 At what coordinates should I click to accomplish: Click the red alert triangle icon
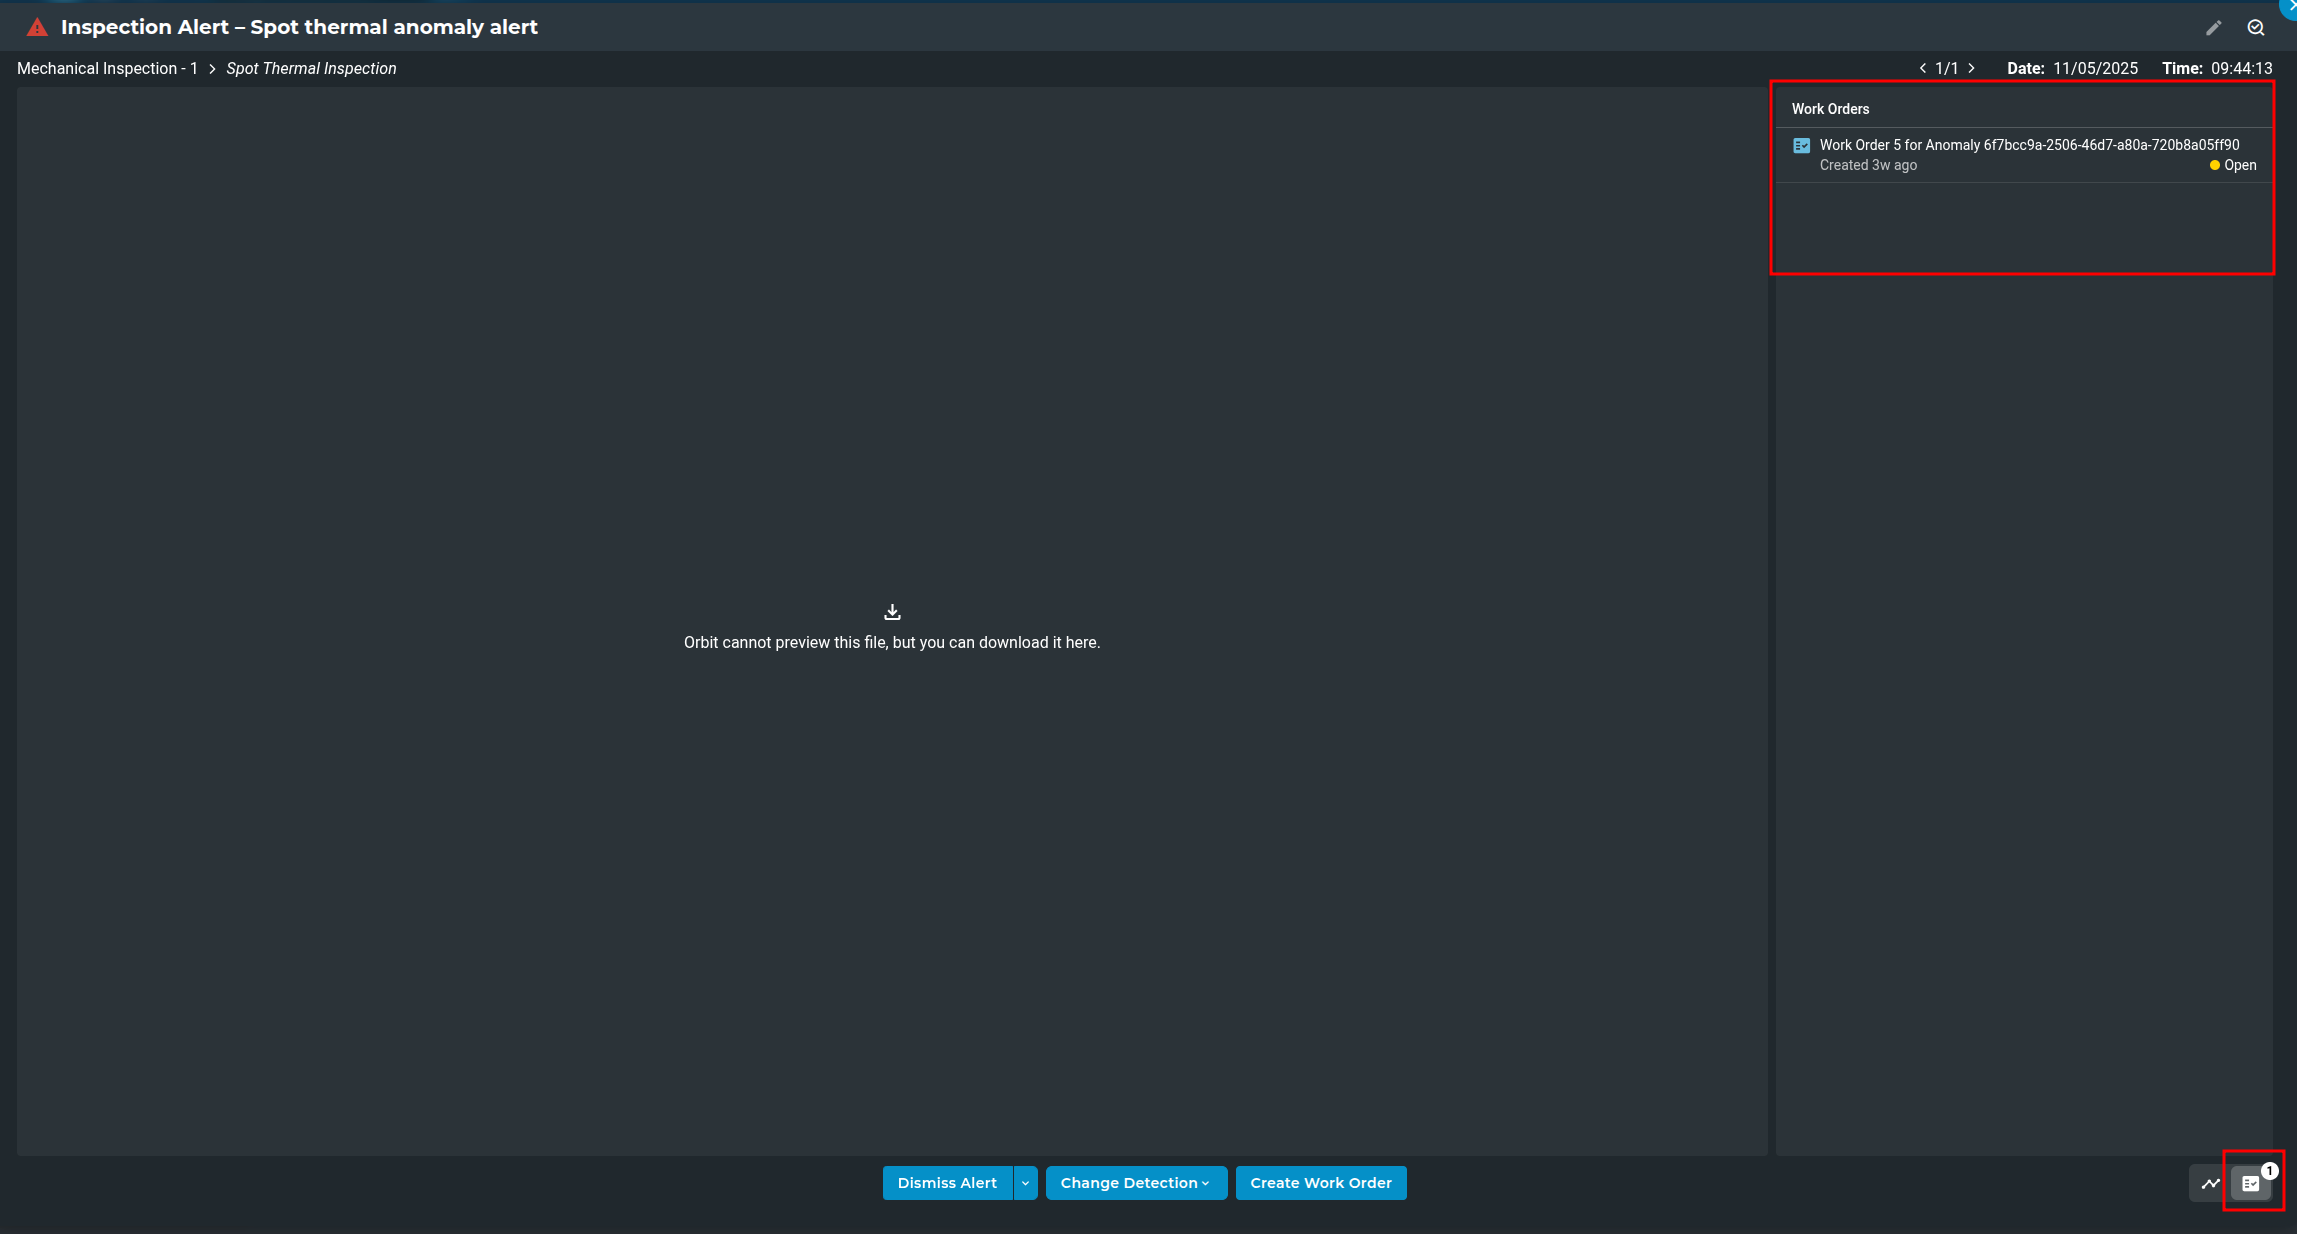(37, 28)
